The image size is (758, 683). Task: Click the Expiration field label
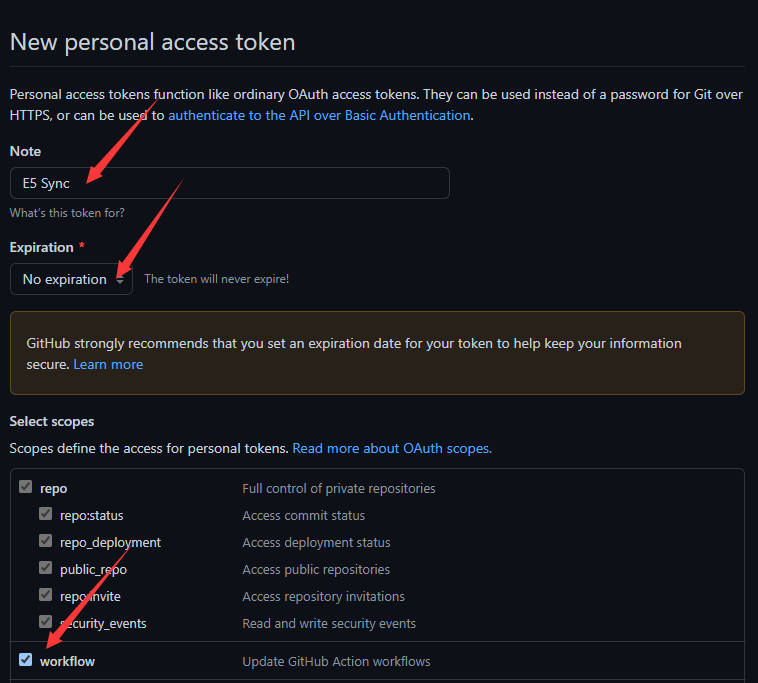pos(41,247)
